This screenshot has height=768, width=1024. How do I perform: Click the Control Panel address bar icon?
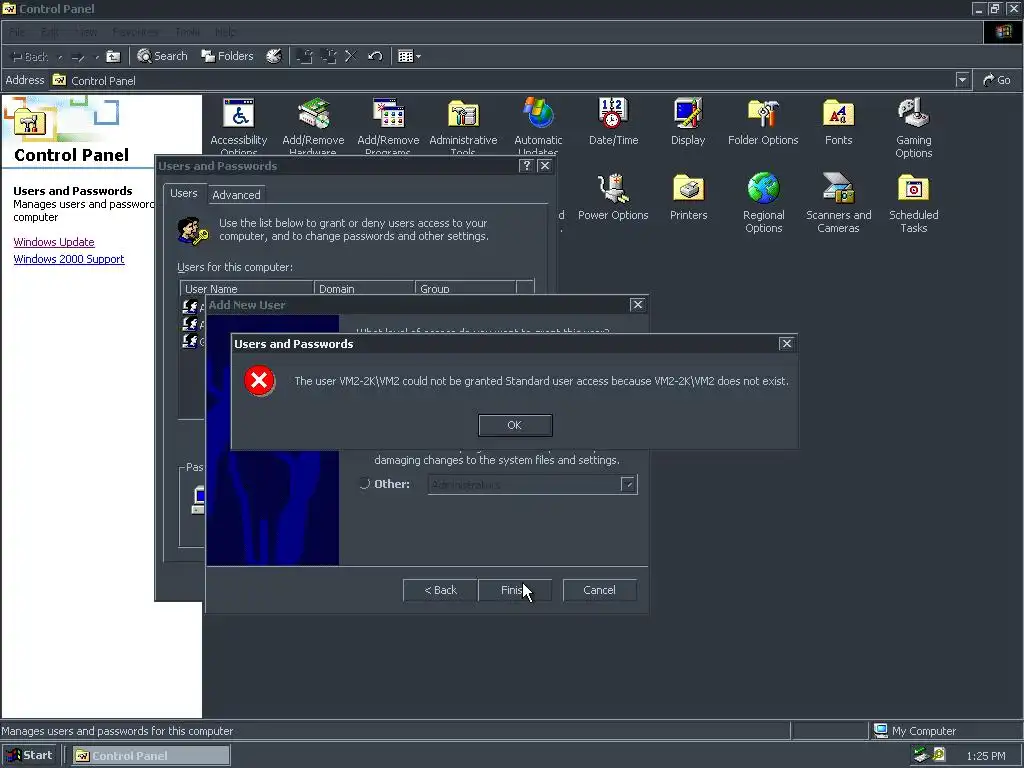pos(59,80)
